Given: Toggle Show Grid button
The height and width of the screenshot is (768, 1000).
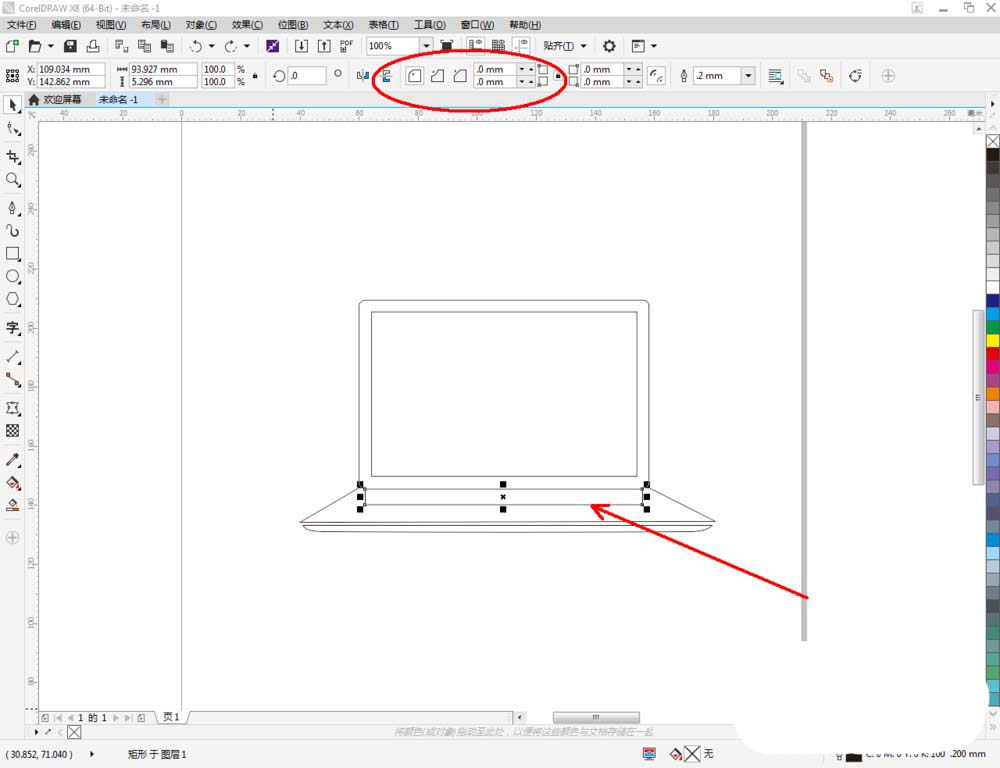Looking at the screenshot, I should (498, 46).
